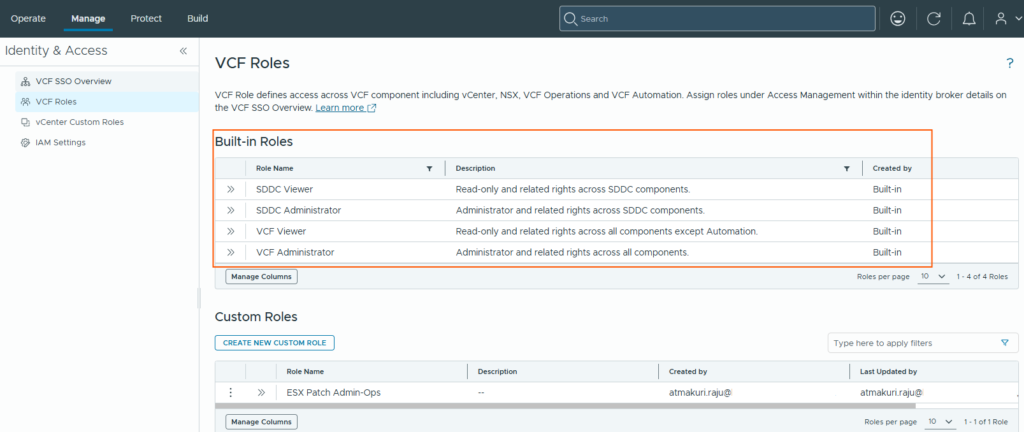Click the IAM Settings gear icon

coord(25,142)
